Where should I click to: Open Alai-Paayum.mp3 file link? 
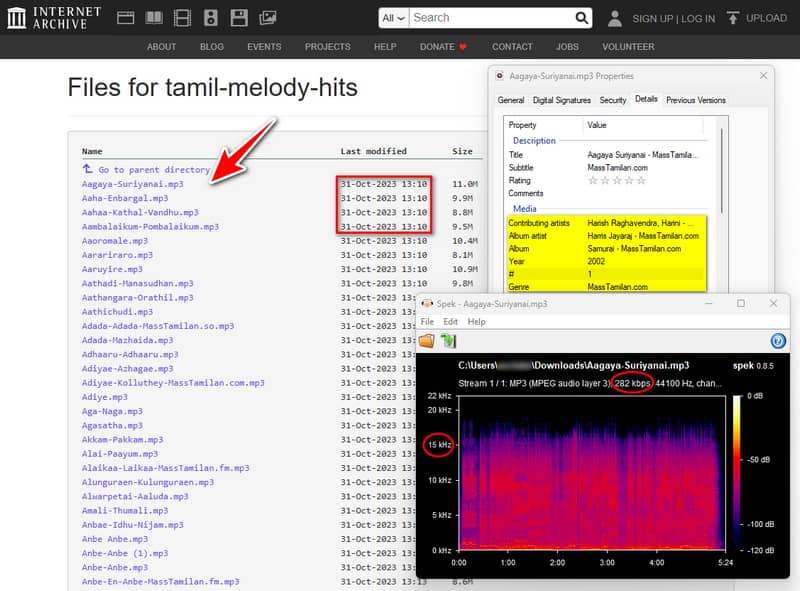pyautogui.click(x=120, y=454)
